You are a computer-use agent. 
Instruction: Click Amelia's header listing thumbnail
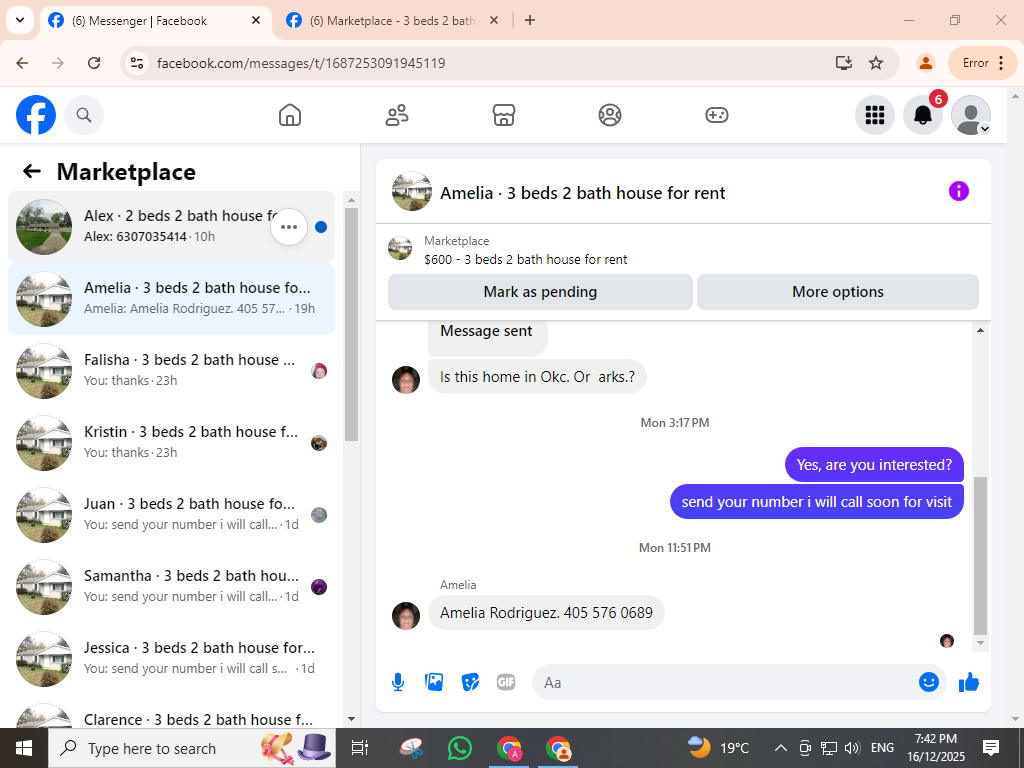coord(411,192)
